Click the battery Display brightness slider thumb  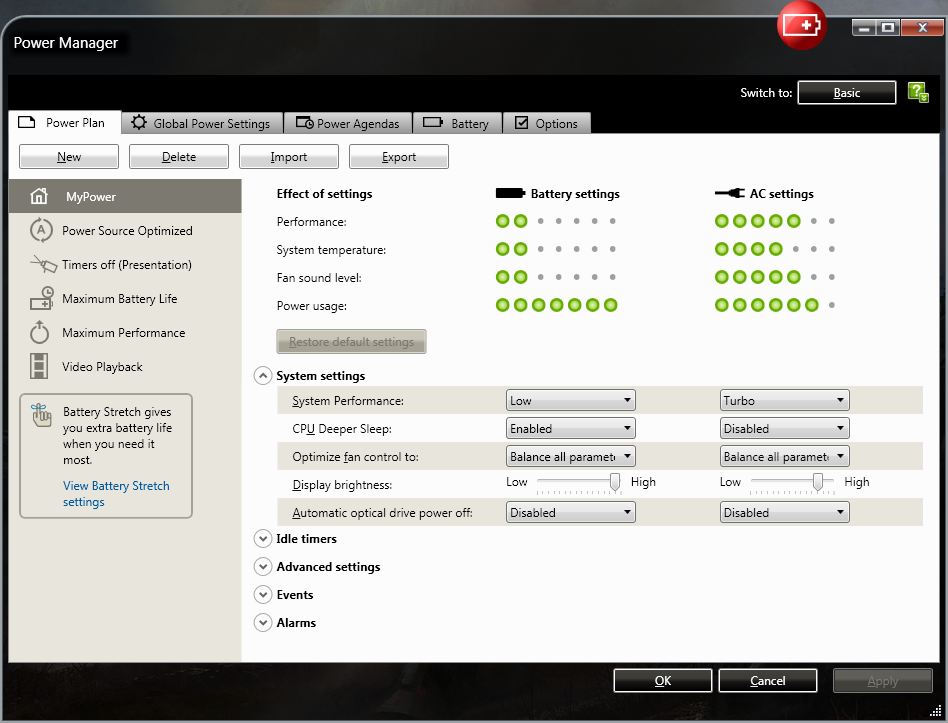(615, 482)
